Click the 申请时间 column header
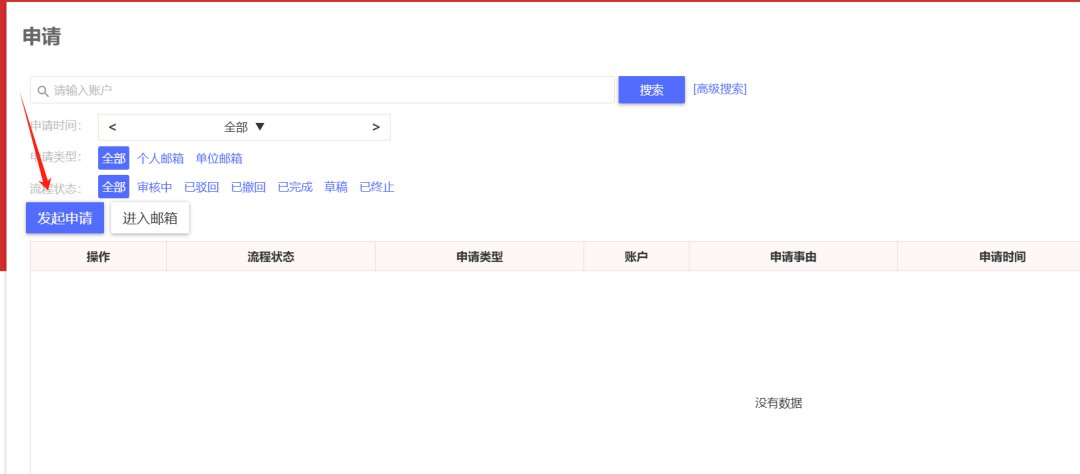Screen dimensions: 1080x474 click(x=1003, y=256)
